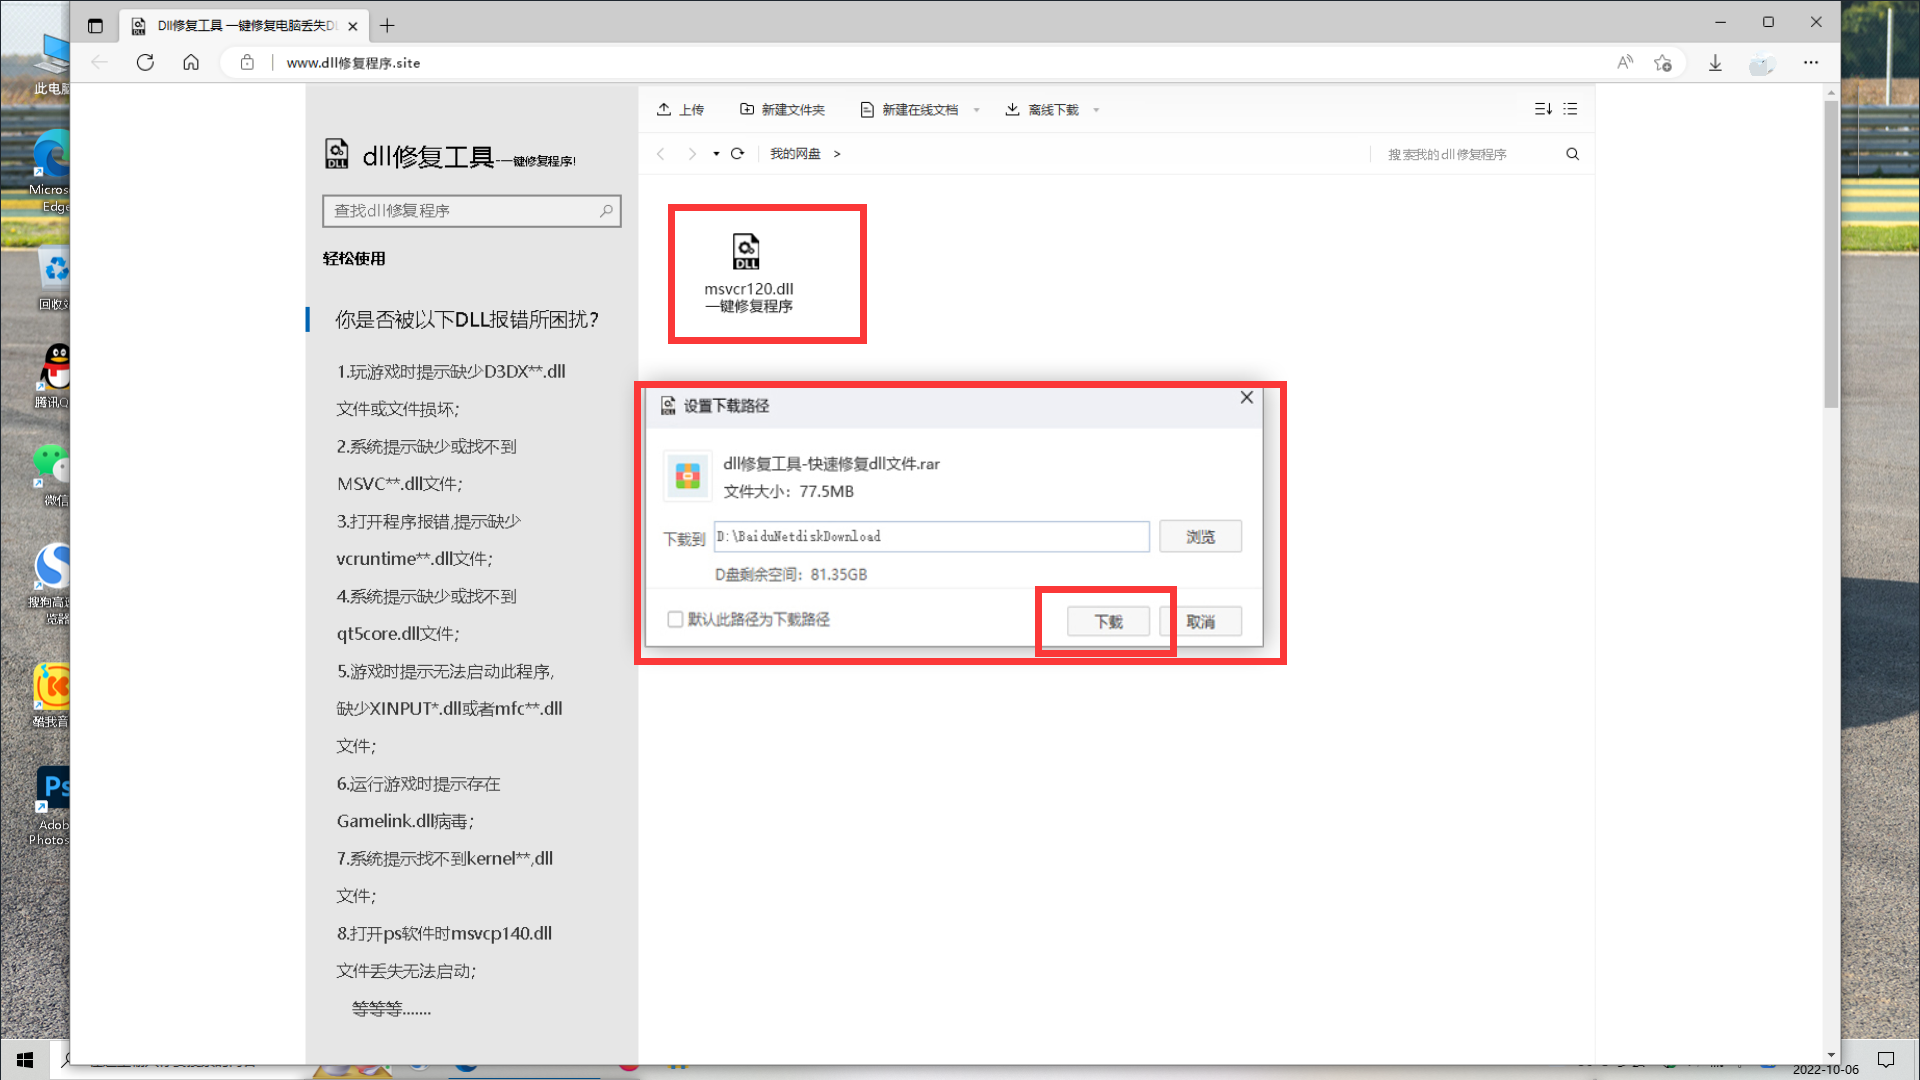The image size is (1920, 1080).
Task: Click the rar file icon in dialog
Action: pyautogui.click(x=687, y=476)
